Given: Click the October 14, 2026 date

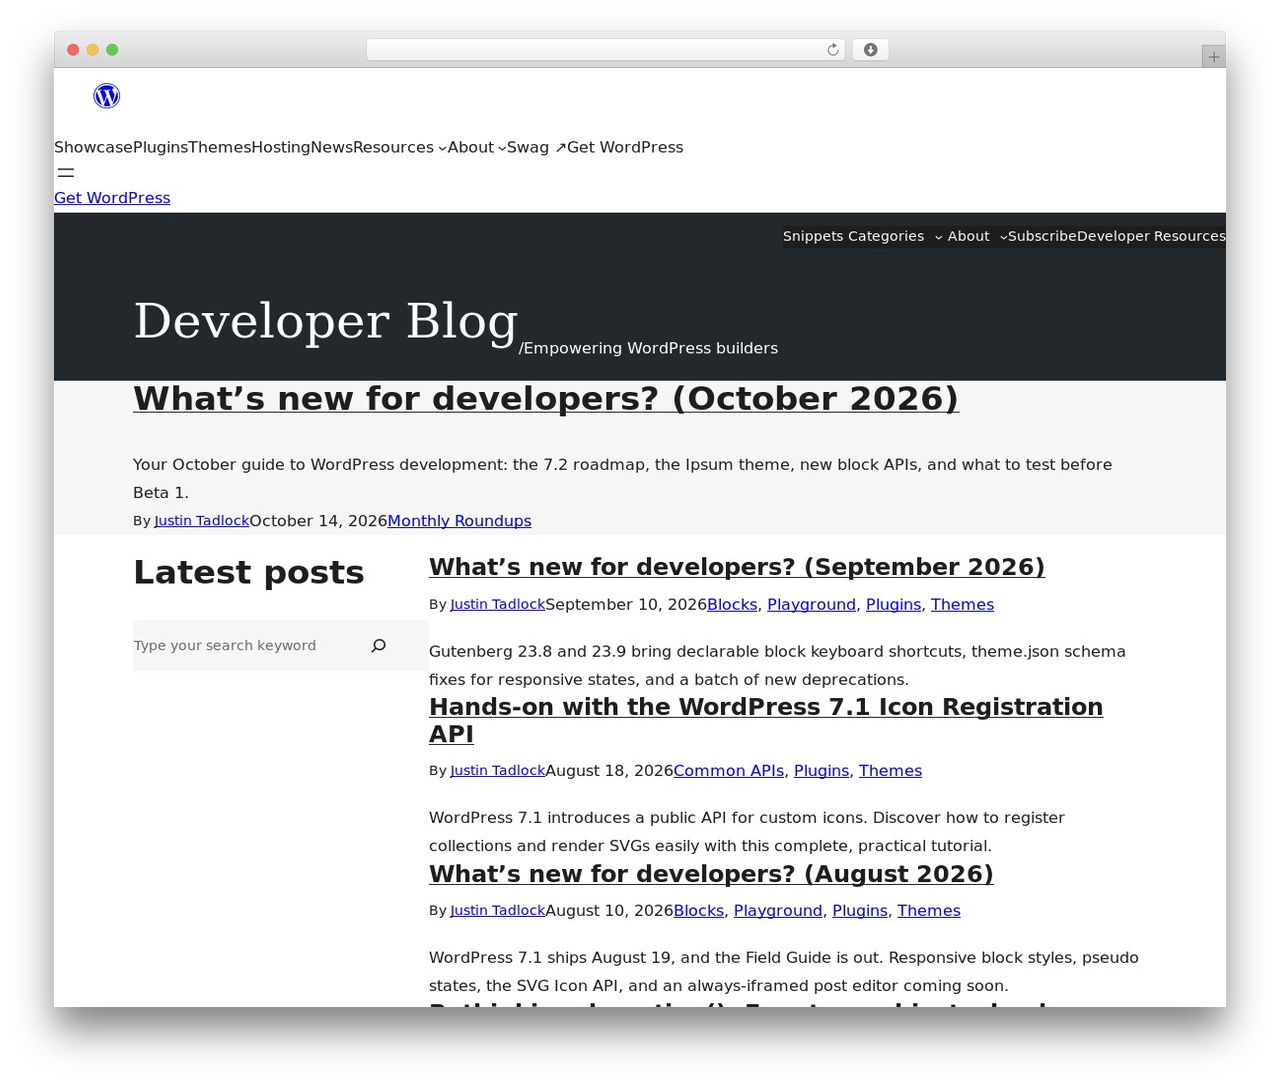Looking at the screenshot, I should [x=318, y=521].
